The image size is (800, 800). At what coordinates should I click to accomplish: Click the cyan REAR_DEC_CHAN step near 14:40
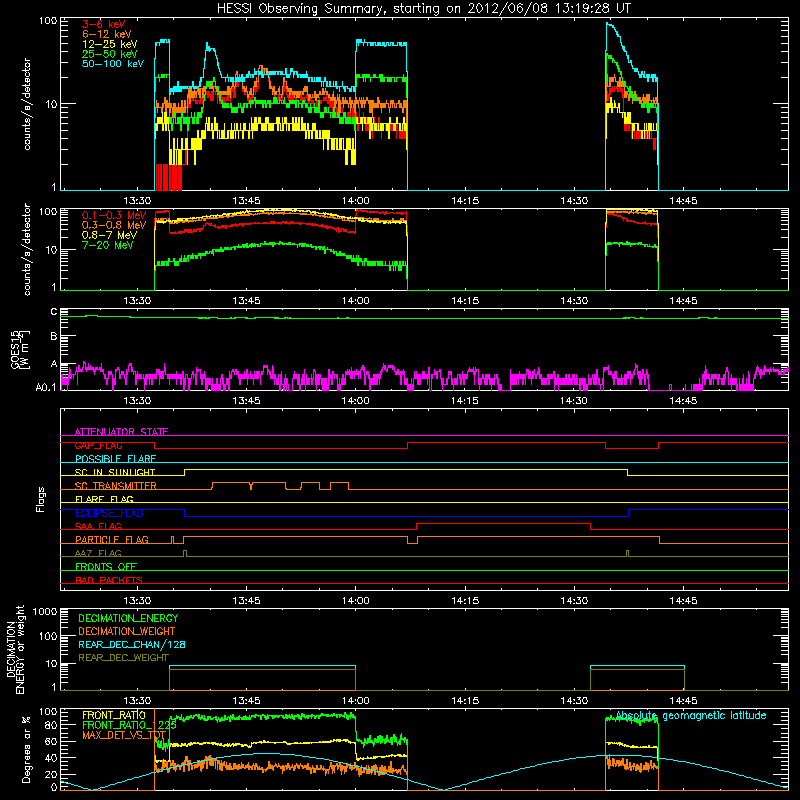(637, 666)
